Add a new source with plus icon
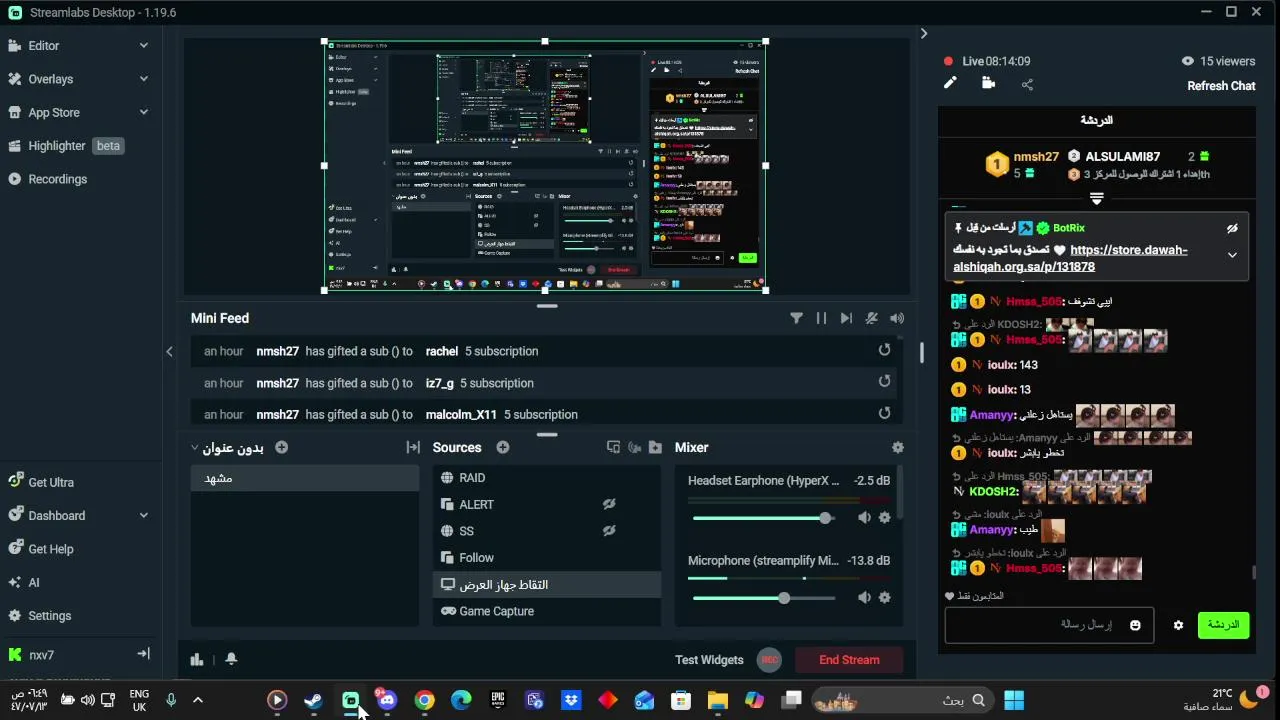 (503, 447)
